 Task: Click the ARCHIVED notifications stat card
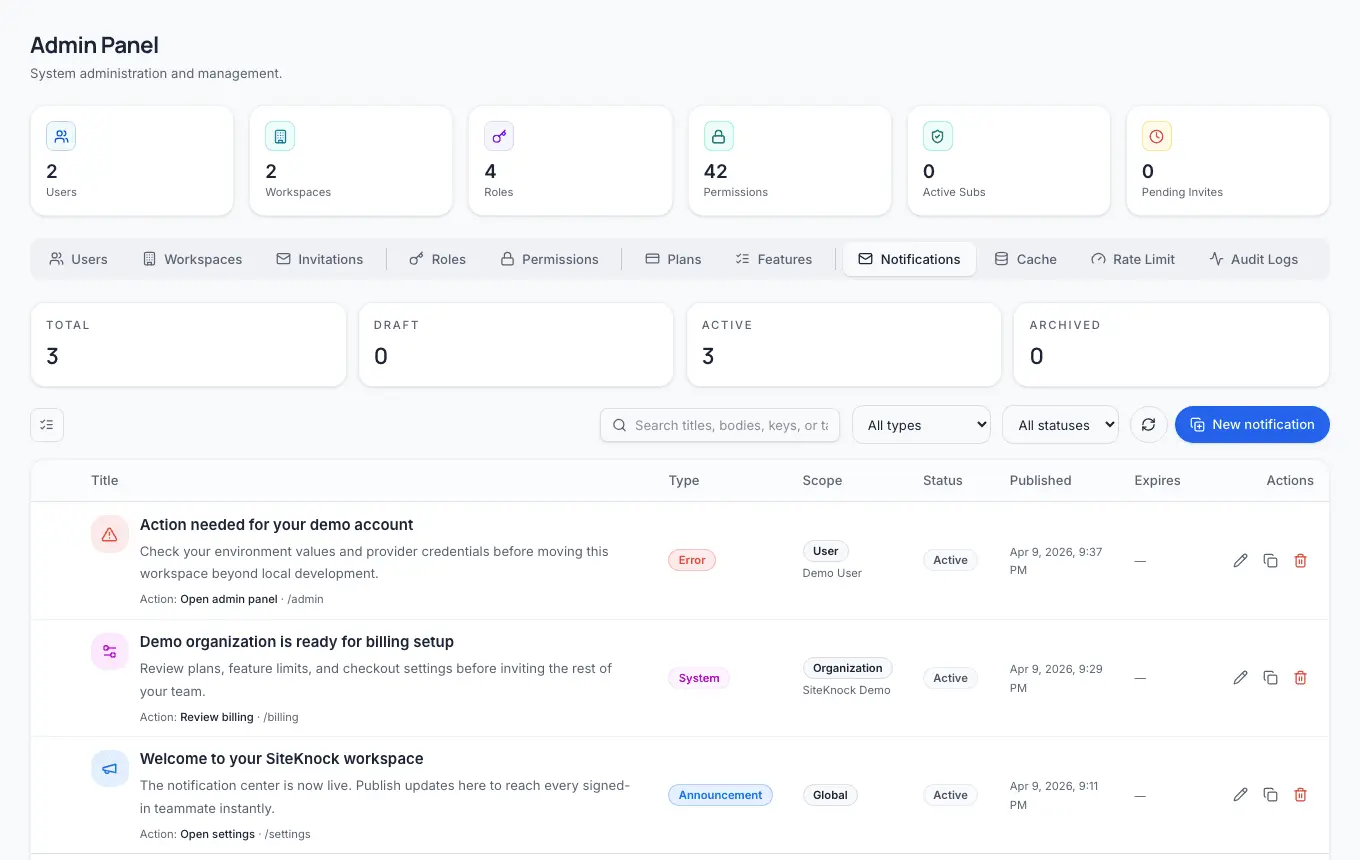[x=1171, y=345]
